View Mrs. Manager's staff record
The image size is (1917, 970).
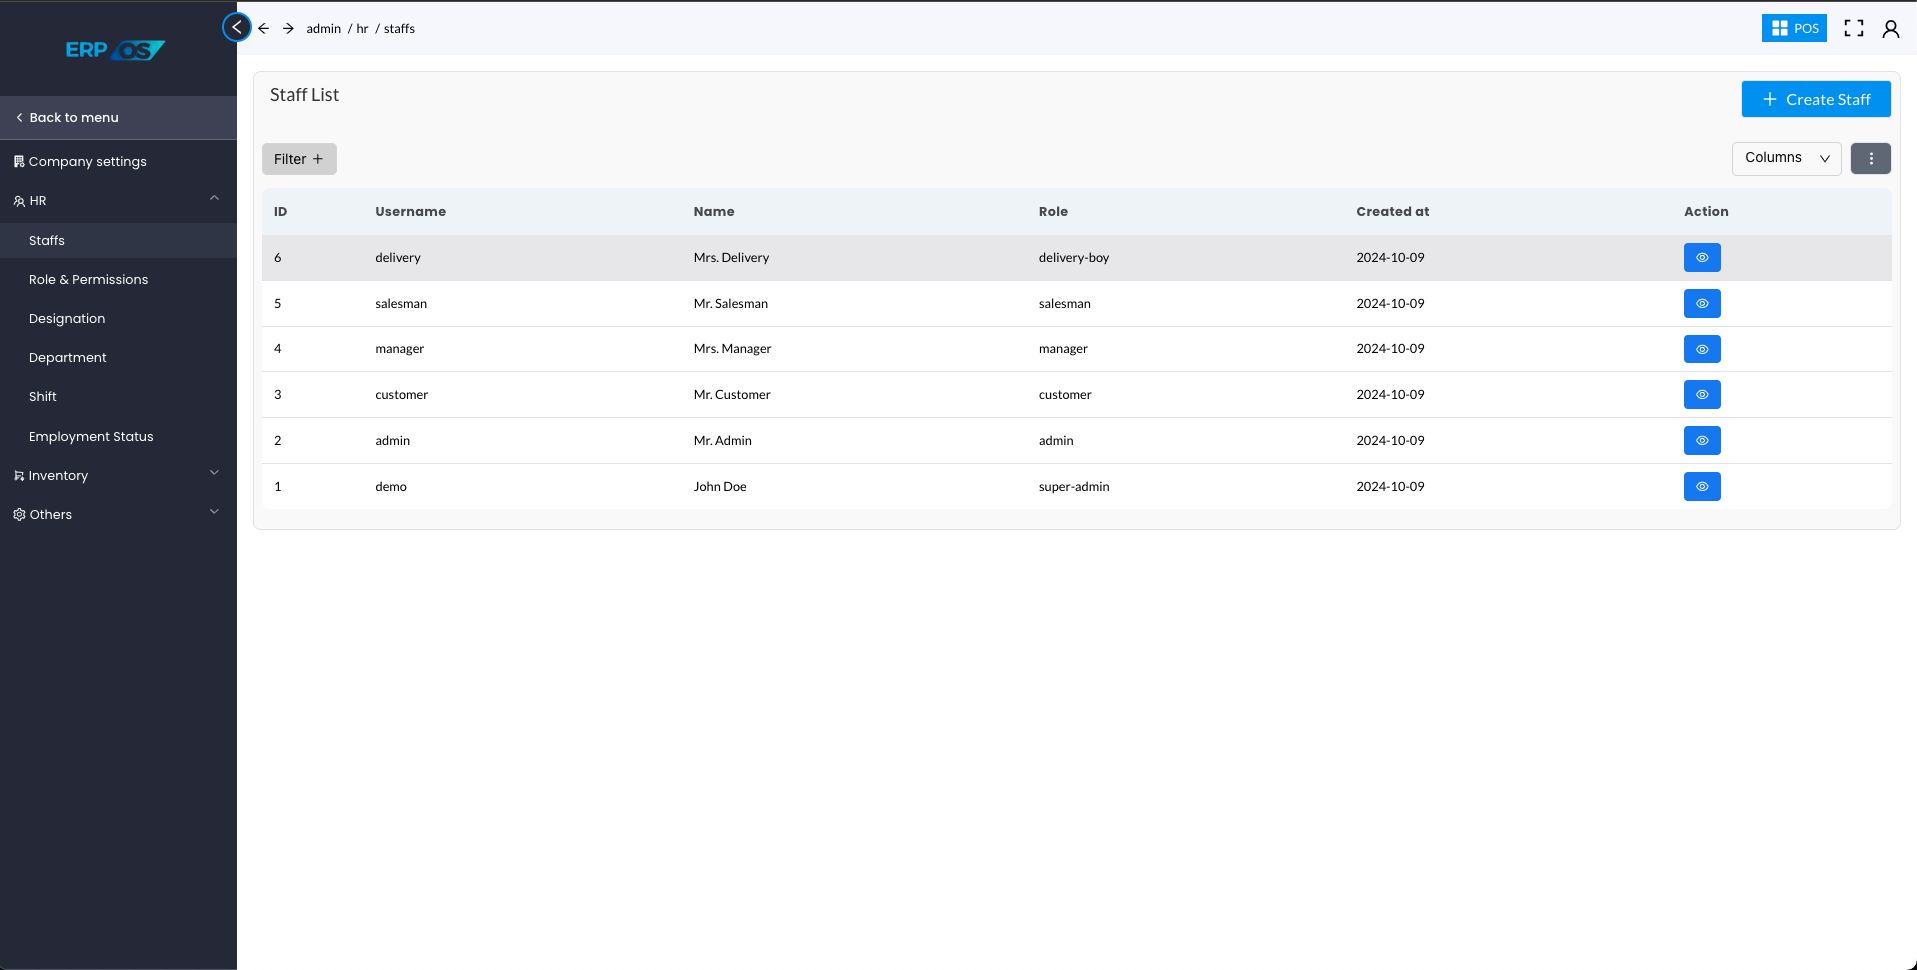tap(1701, 349)
